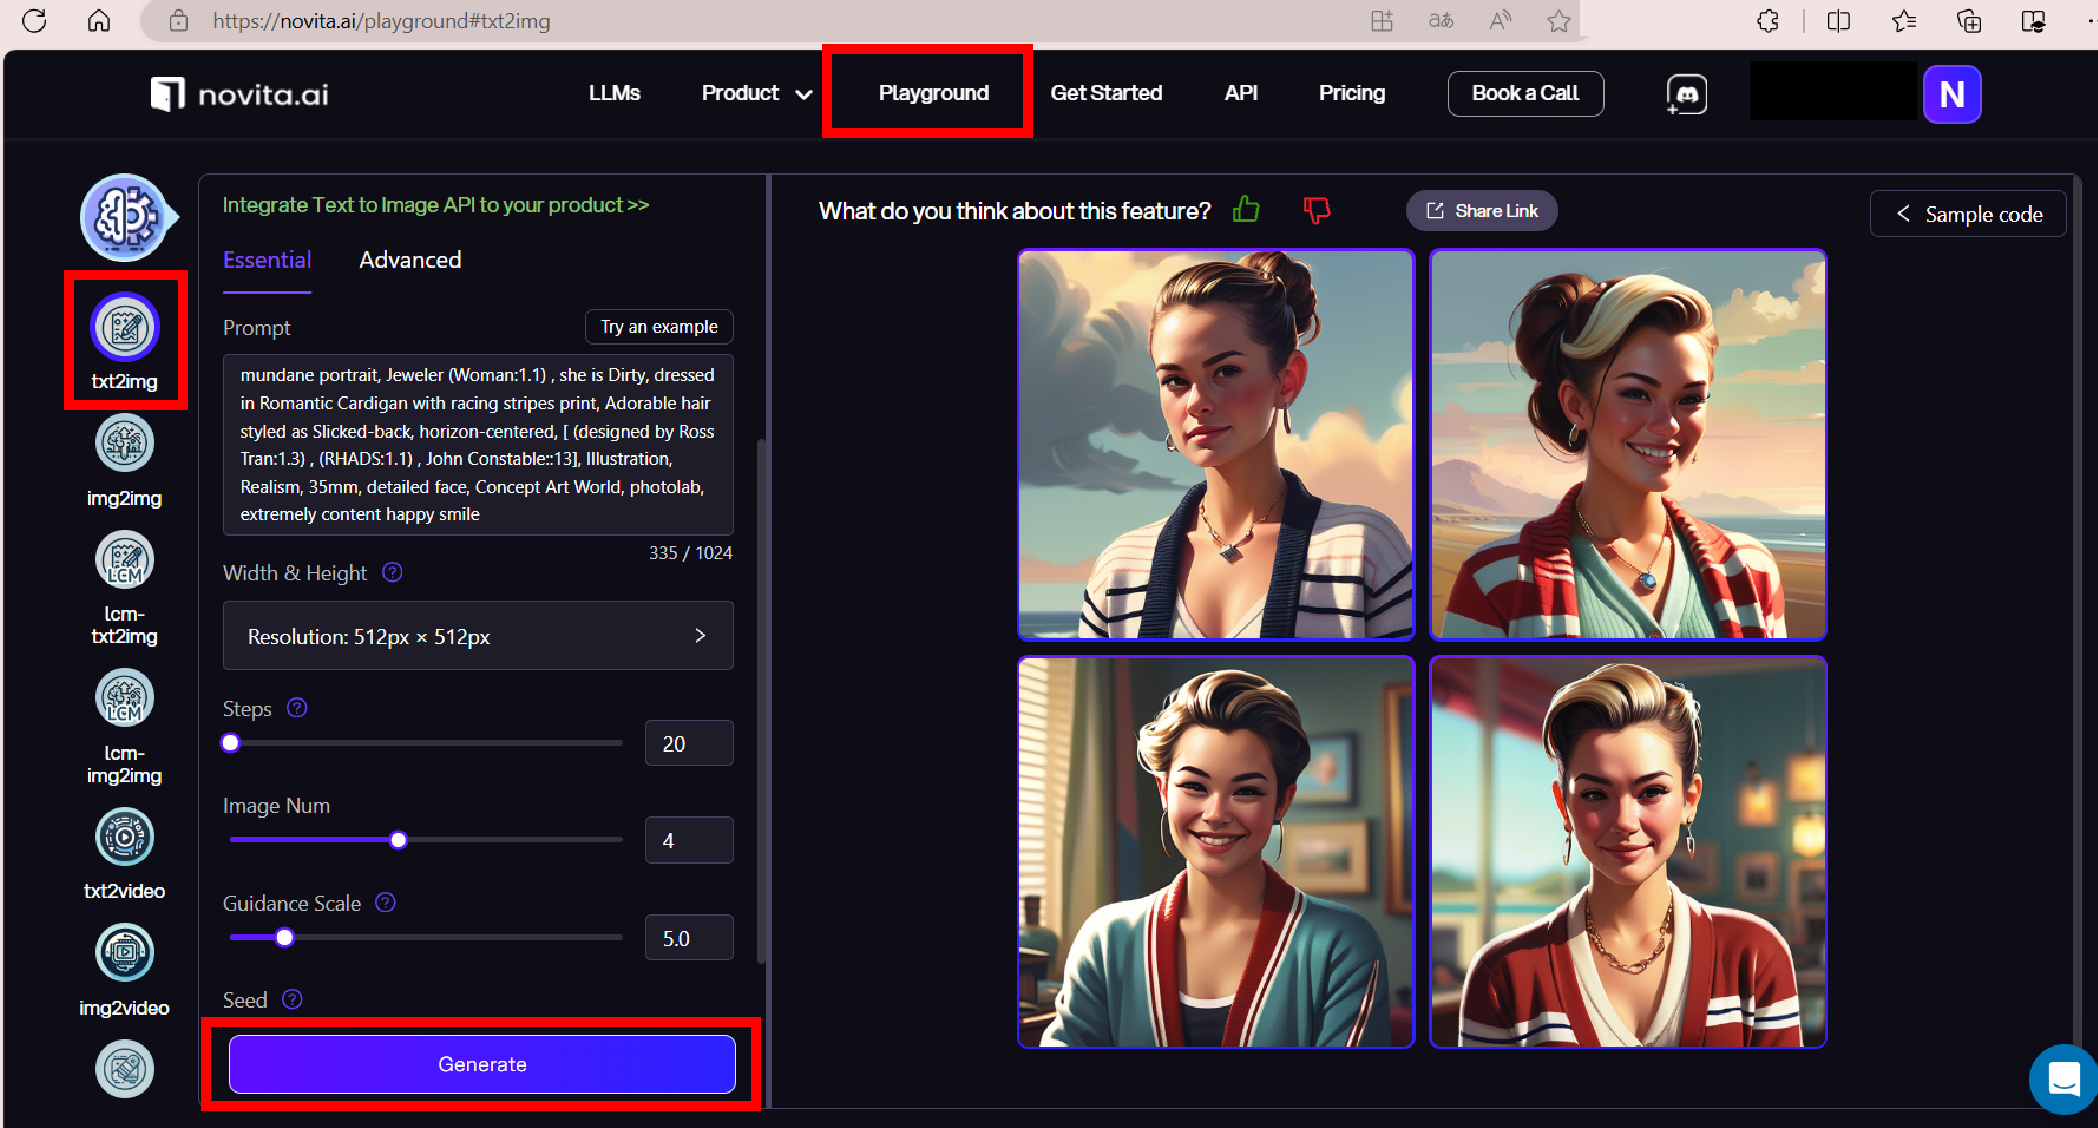Switch to the Advanced tab
This screenshot has width=2098, height=1128.
click(x=410, y=260)
